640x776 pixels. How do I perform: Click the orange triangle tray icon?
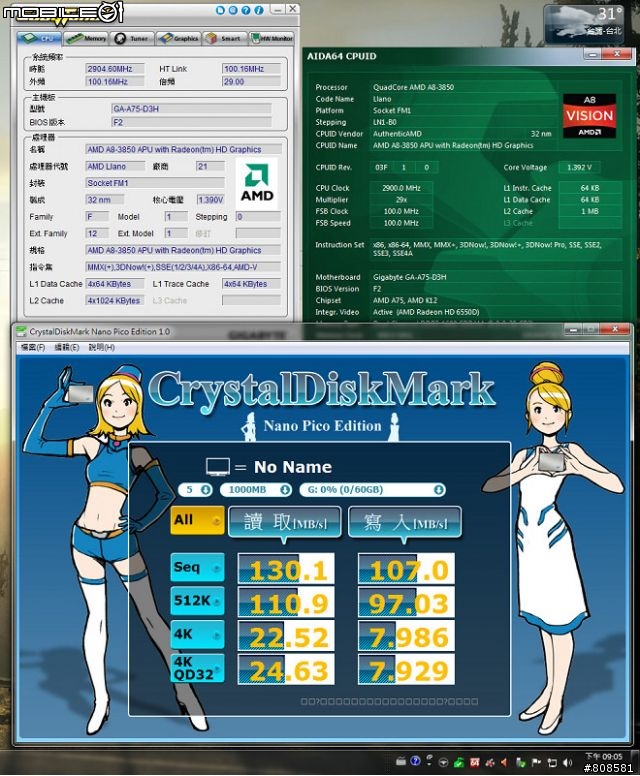pos(504,762)
